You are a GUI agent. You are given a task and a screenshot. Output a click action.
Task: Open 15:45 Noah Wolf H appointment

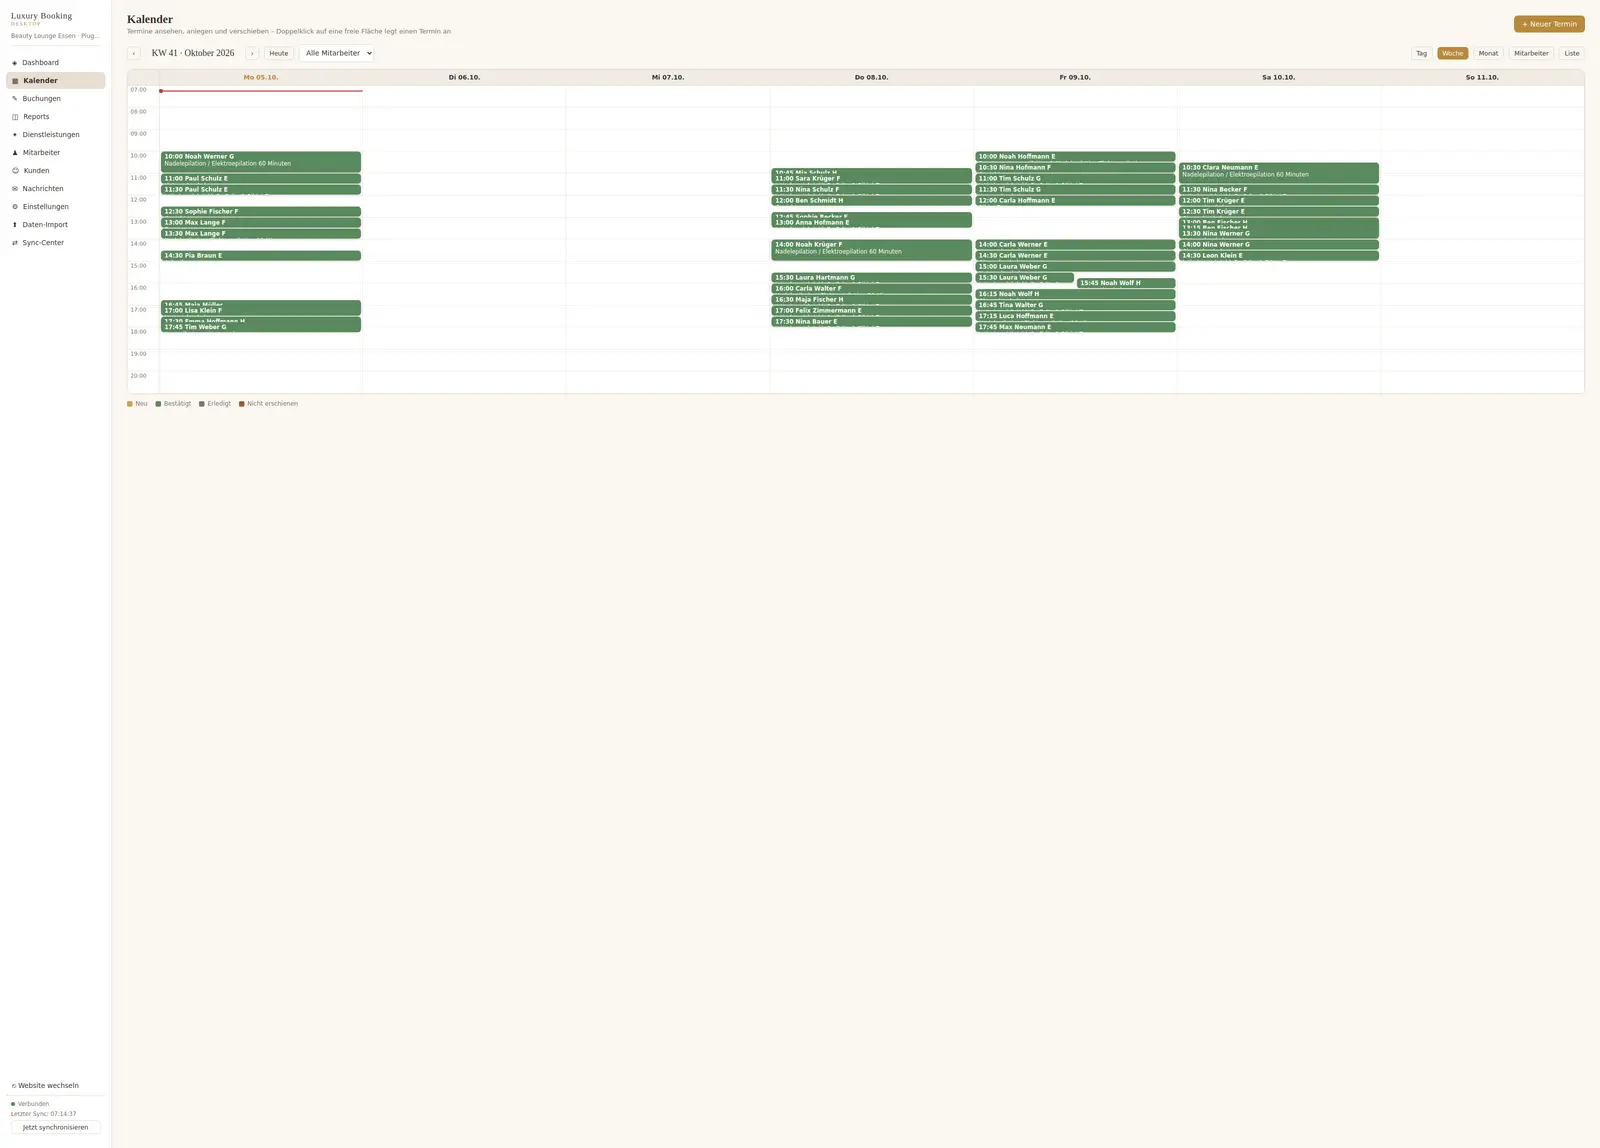(x=1126, y=283)
